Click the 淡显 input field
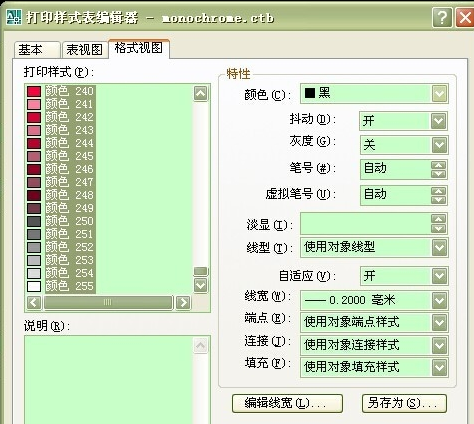The image size is (474, 424). click(x=366, y=224)
